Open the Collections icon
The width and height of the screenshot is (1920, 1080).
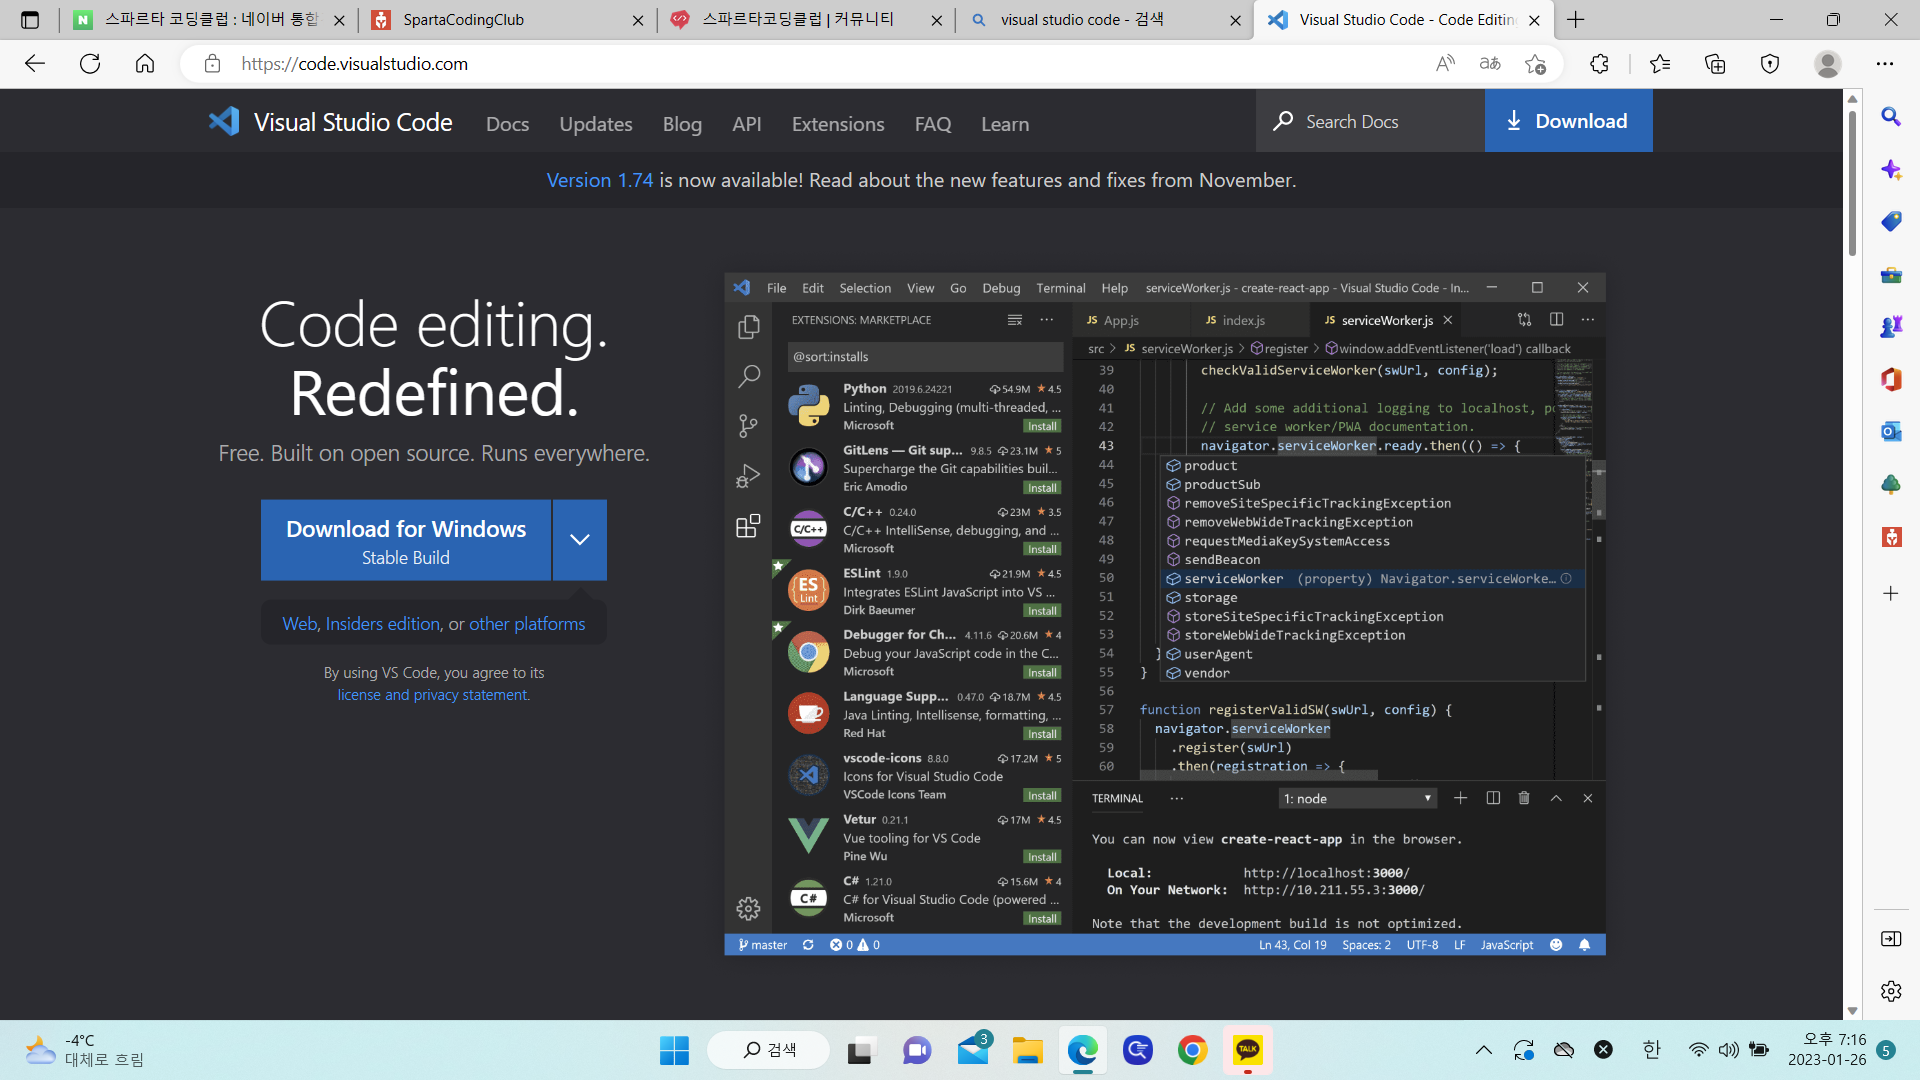point(1715,64)
